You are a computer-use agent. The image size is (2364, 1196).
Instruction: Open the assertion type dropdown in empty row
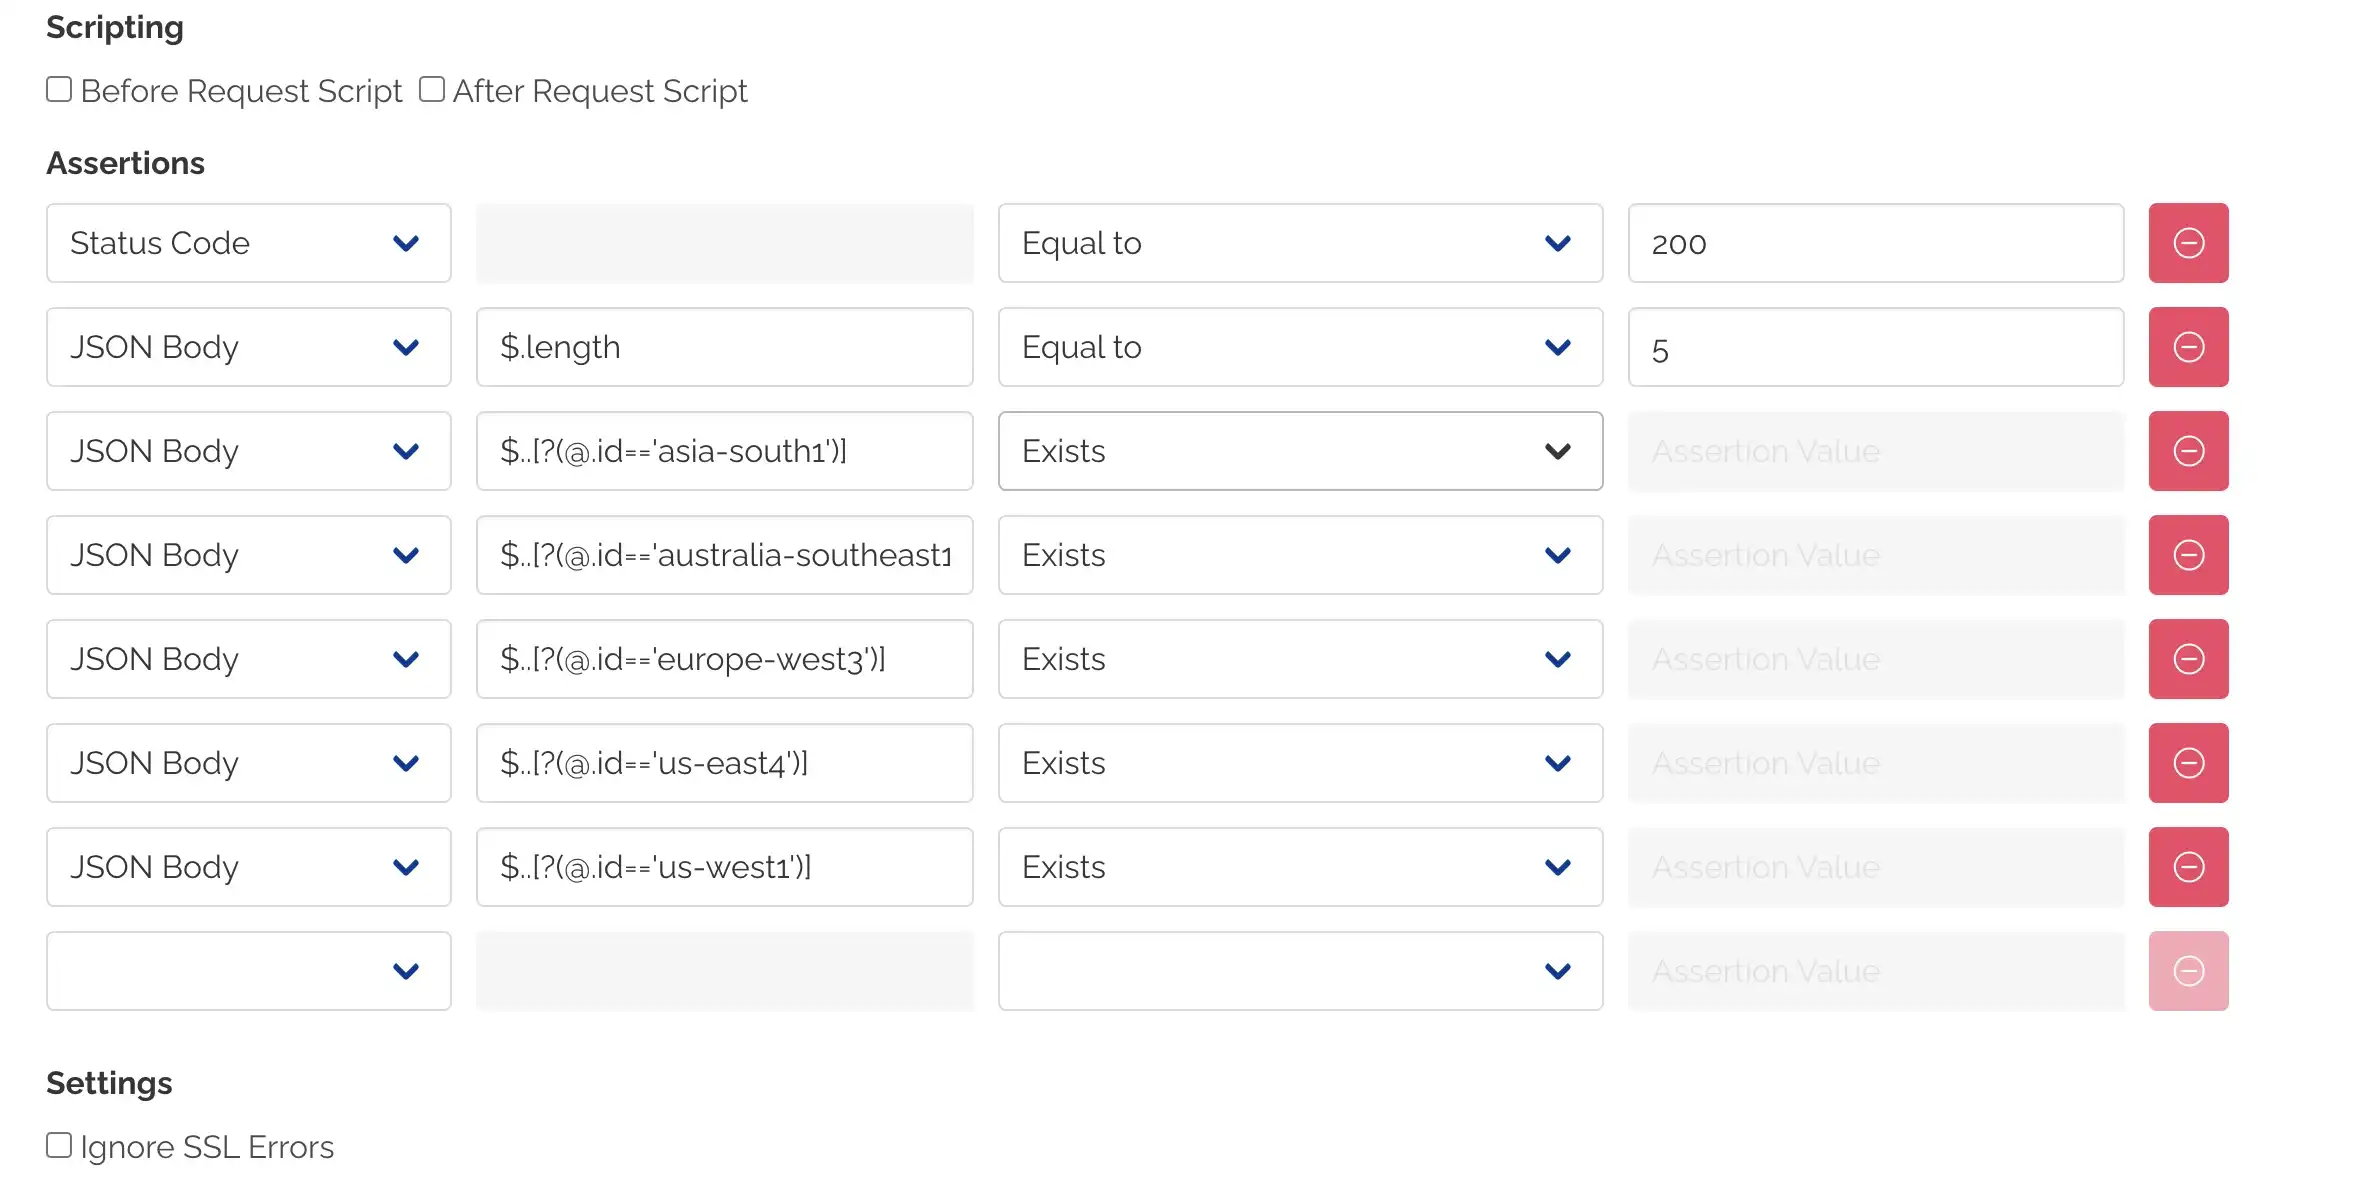click(x=405, y=971)
